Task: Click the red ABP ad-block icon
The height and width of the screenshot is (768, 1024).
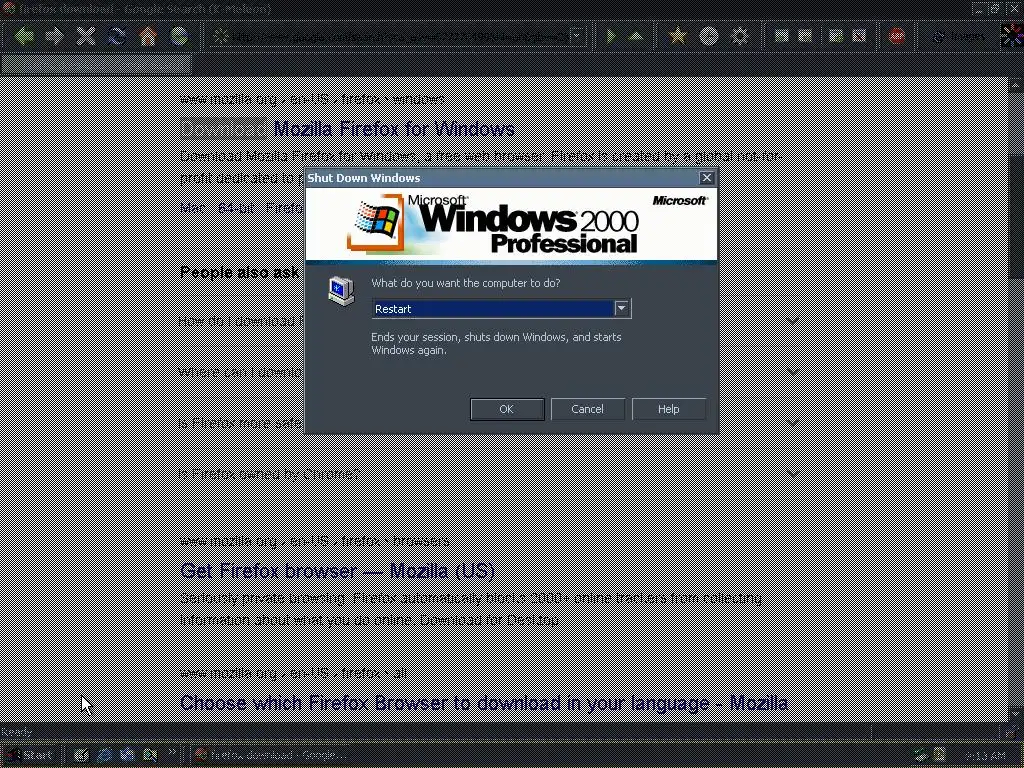Action: tap(897, 37)
